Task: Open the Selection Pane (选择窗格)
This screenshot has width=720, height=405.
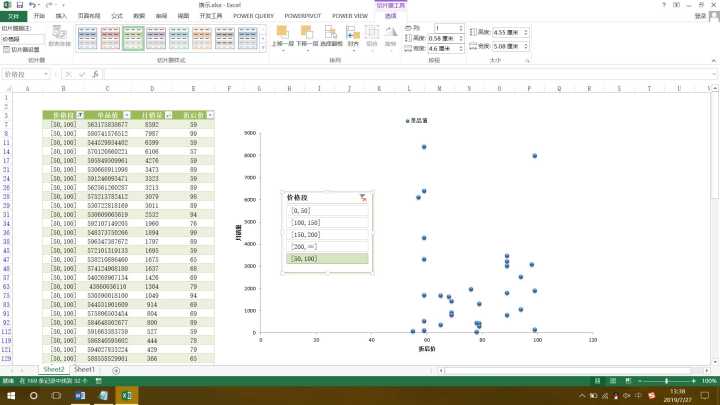Action: [331, 35]
